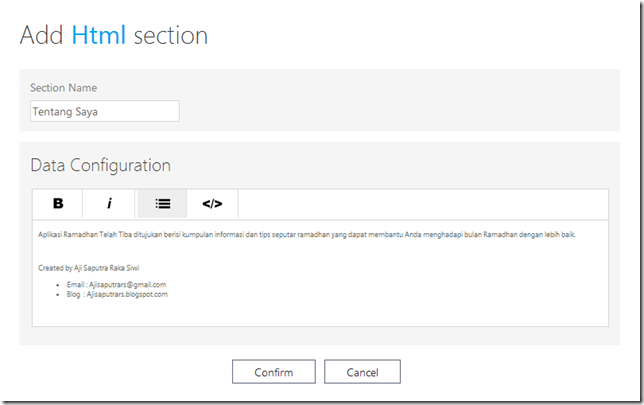The width and height of the screenshot is (644, 405).
Task: Click the 'Aplikasi Ramadhan Telah Tiba' paragraph text
Action: [307, 235]
